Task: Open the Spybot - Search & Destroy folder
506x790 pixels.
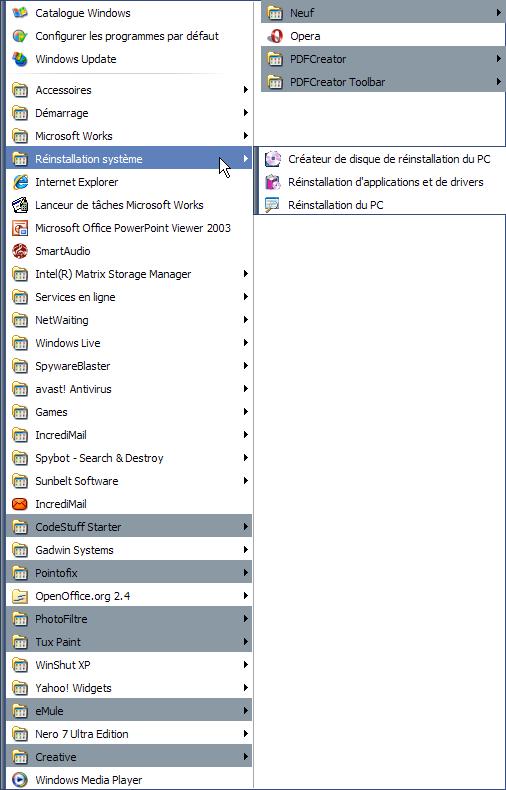Action: pyautogui.click(x=129, y=458)
